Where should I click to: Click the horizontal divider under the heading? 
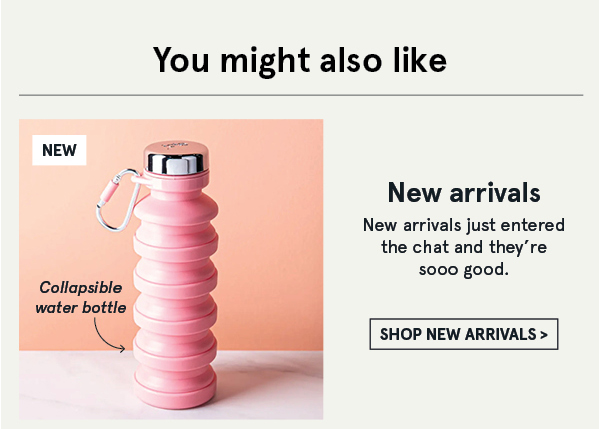[x=301, y=95]
